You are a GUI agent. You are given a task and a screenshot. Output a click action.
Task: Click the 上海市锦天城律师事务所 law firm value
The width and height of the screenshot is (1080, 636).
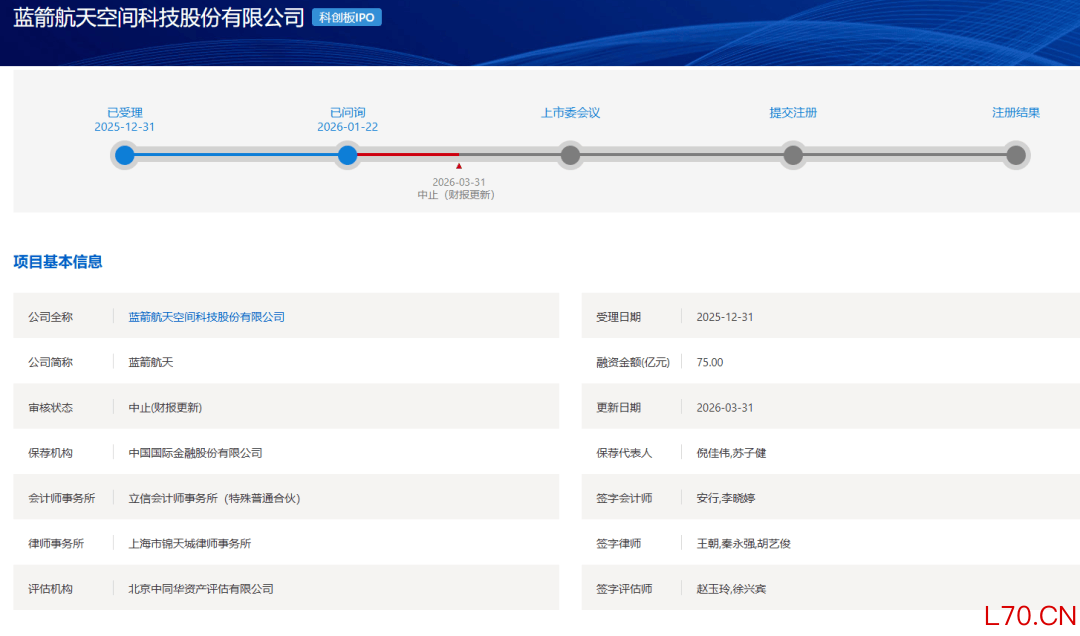click(190, 544)
